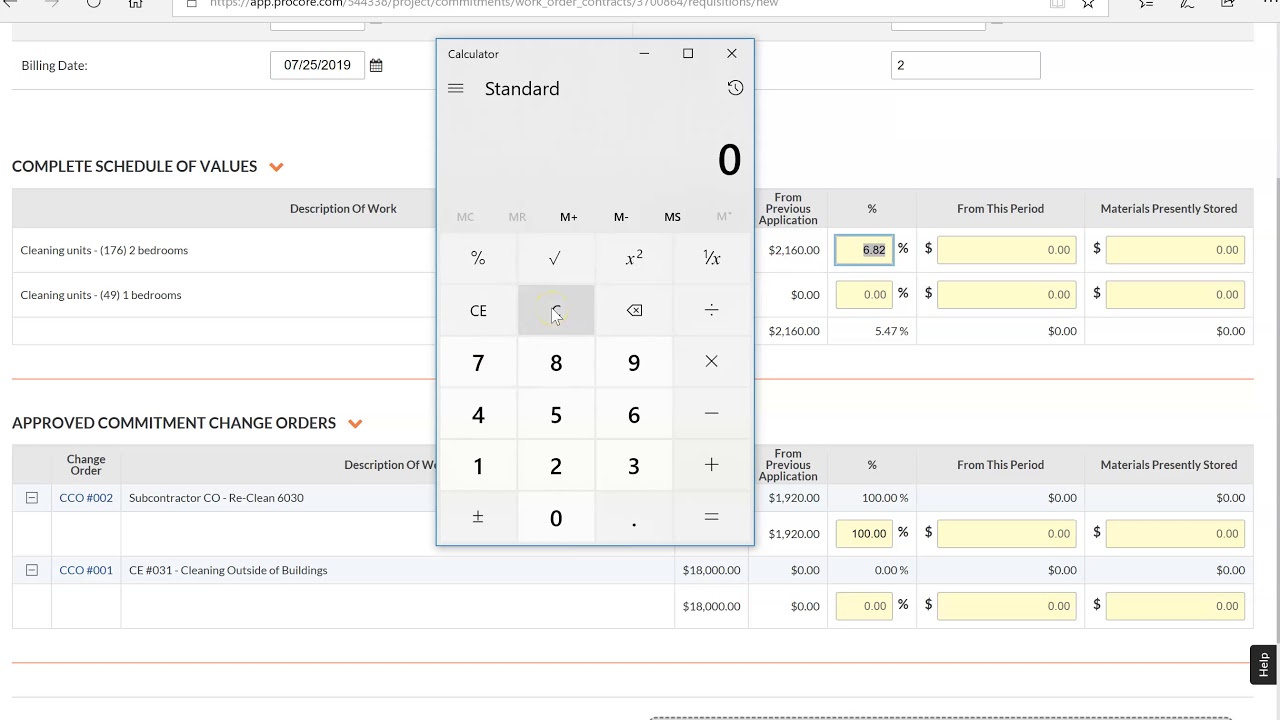Image resolution: width=1280 pixels, height=720 pixels.
Task: Open the calculator history panel
Action: pyautogui.click(x=735, y=88)
